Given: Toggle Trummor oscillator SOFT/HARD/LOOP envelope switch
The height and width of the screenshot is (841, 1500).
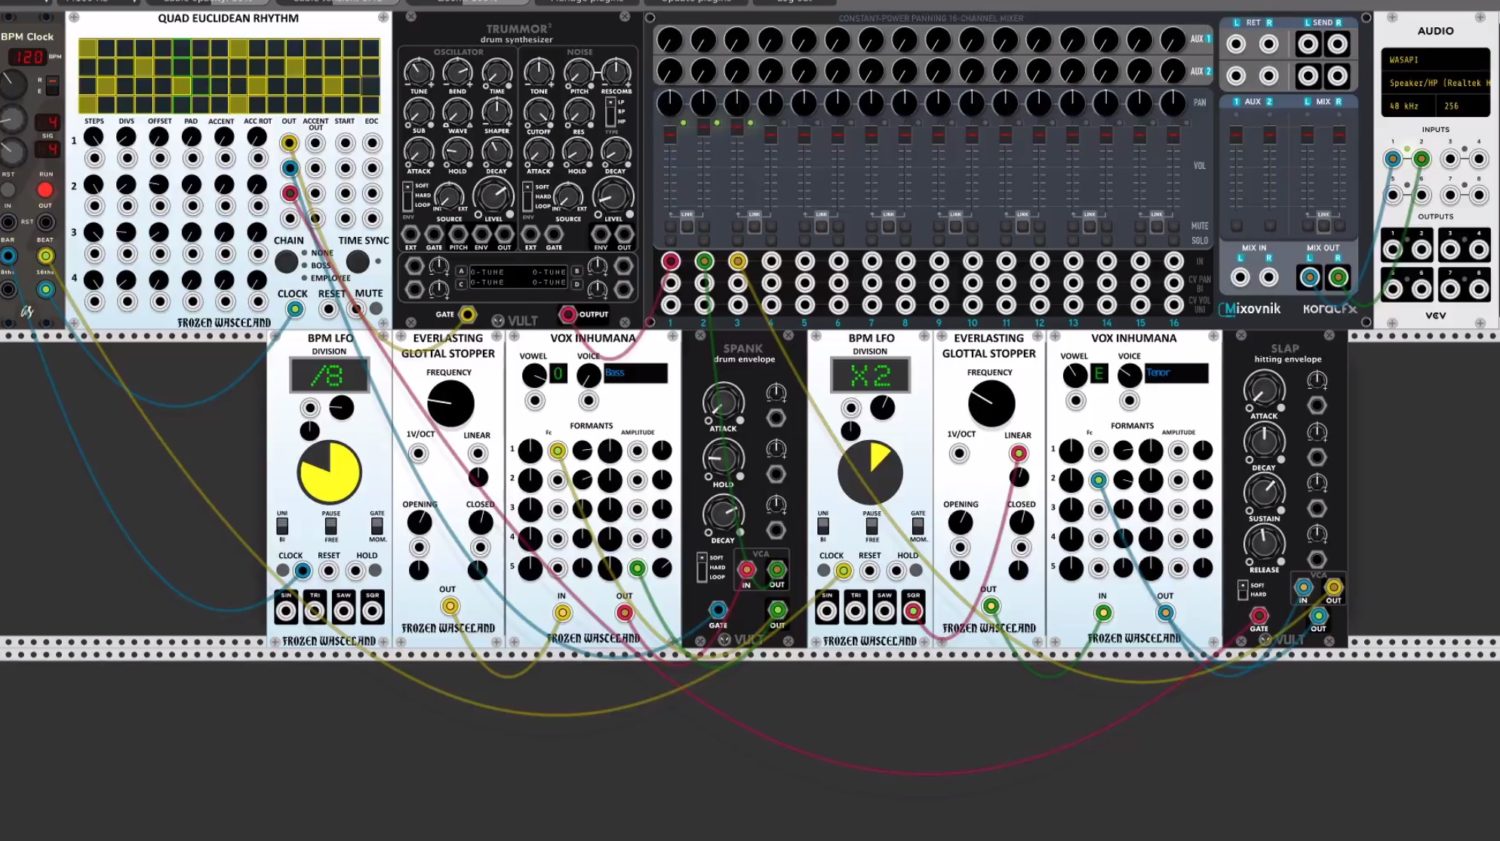Looking at the screenshot, I should coord(408,195).
